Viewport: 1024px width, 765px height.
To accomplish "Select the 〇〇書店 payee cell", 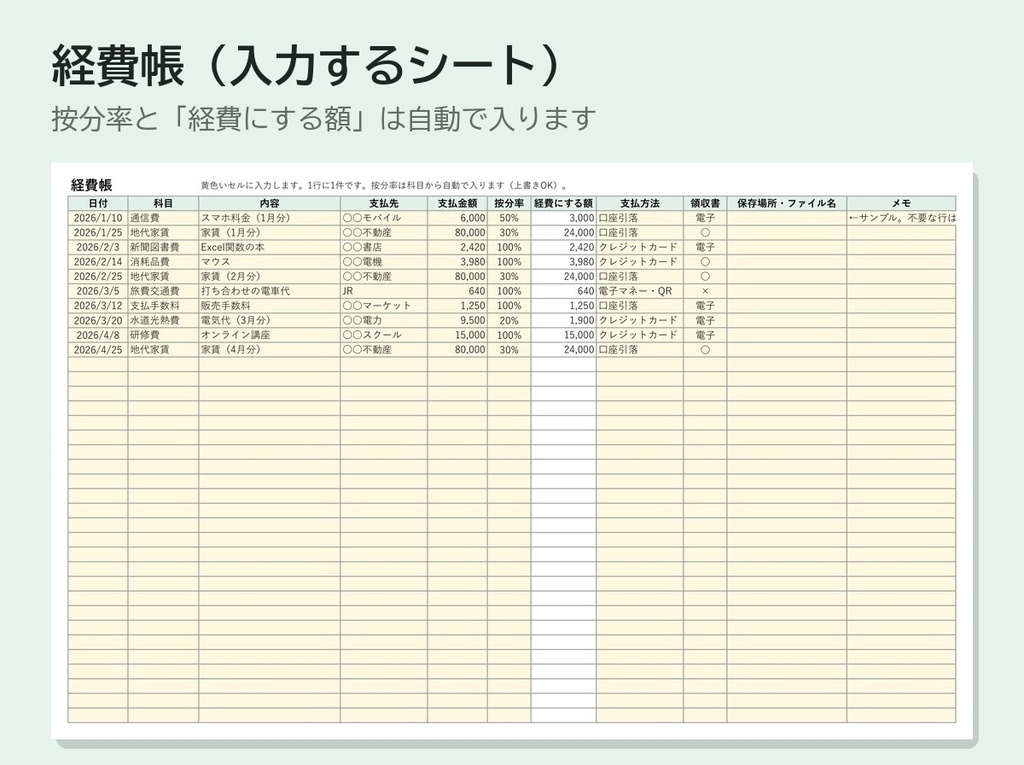I will coord(384,247).
